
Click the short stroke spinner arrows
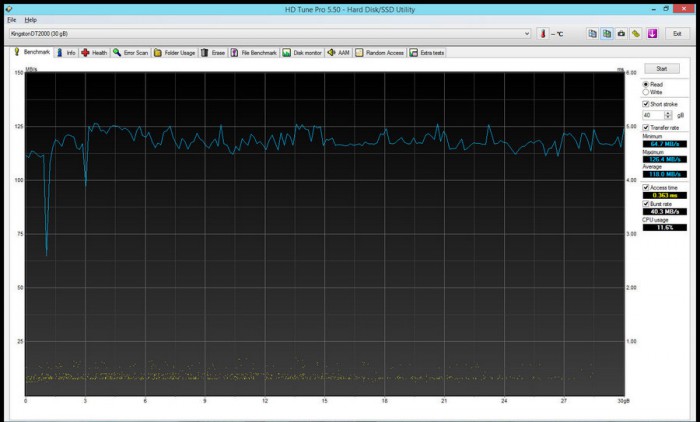(x=668, y=115)
